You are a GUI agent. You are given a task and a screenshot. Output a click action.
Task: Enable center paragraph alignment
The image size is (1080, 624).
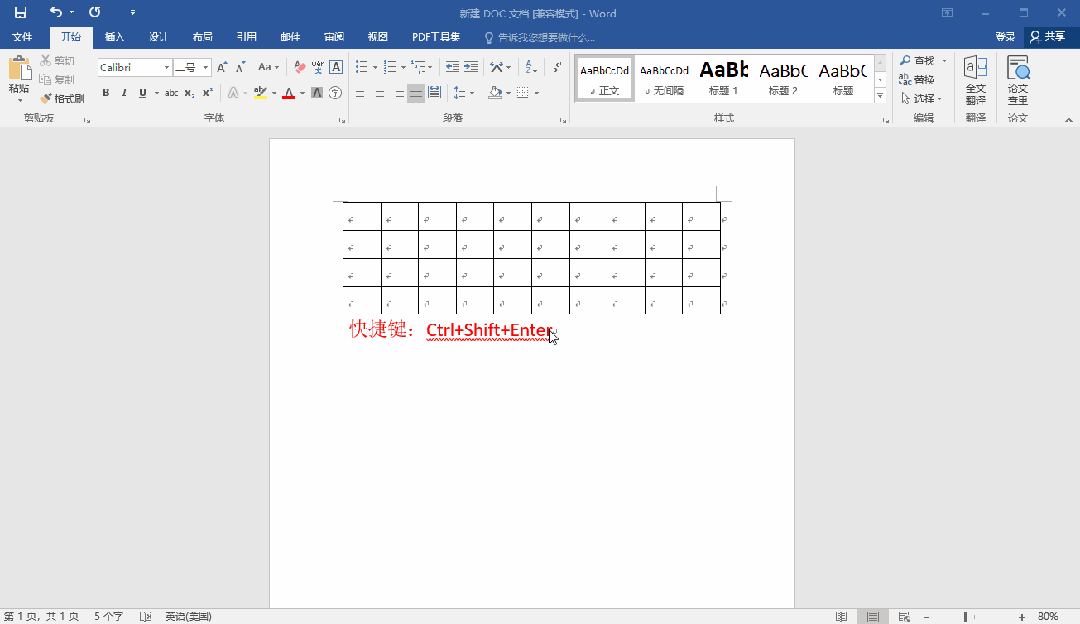[x=378, y=93]
